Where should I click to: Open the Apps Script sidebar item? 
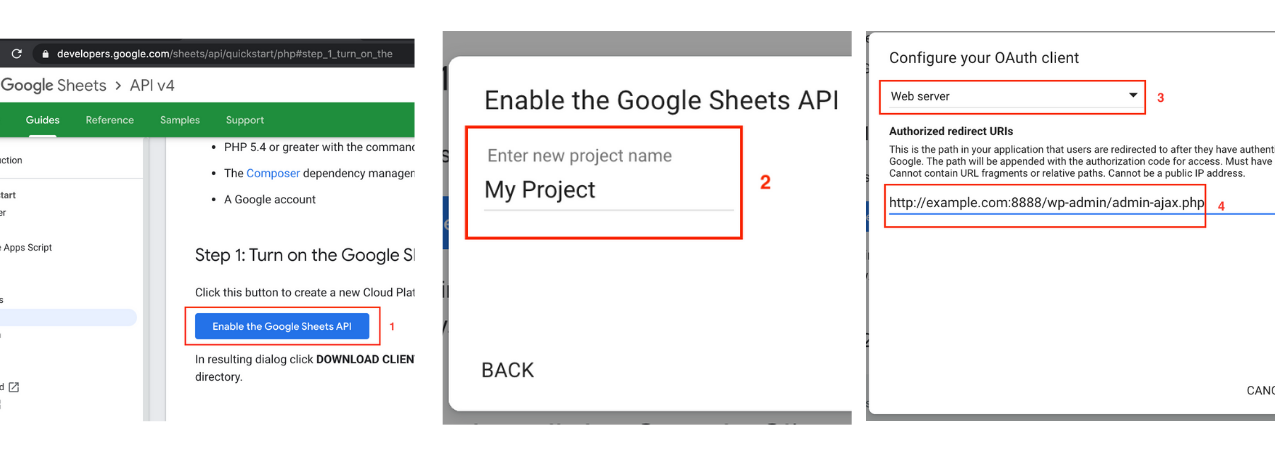[x=26, y=247]
